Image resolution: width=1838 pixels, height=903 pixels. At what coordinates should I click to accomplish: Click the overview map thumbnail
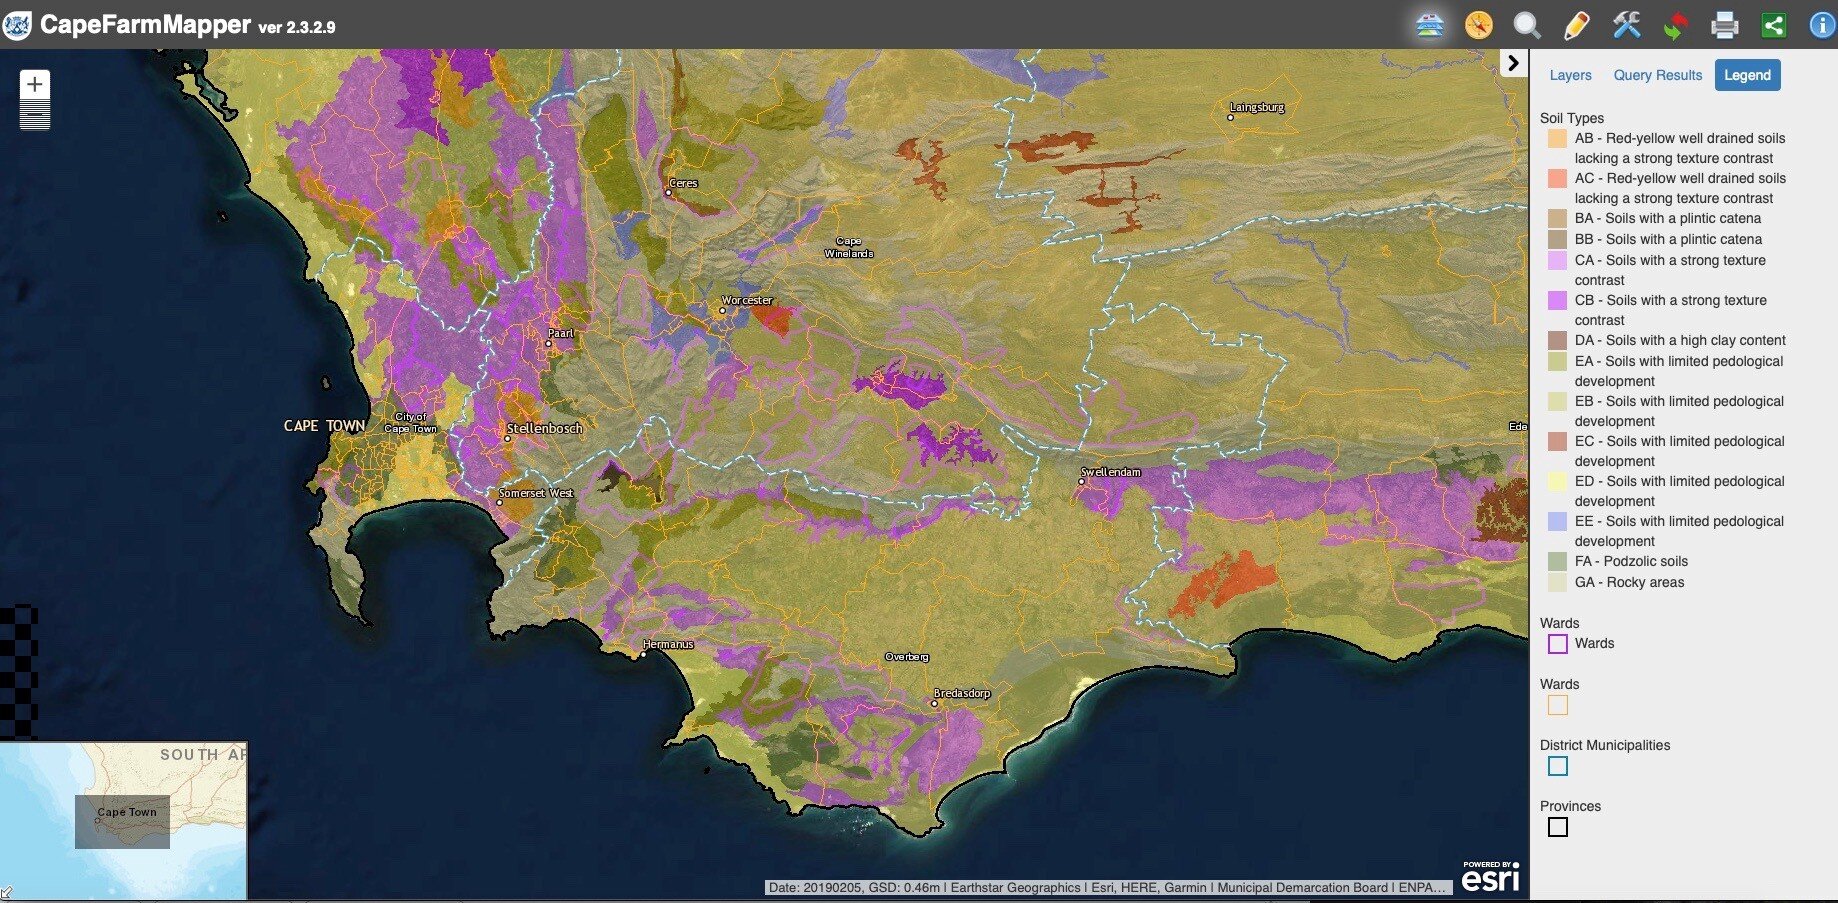click(123, 820)
